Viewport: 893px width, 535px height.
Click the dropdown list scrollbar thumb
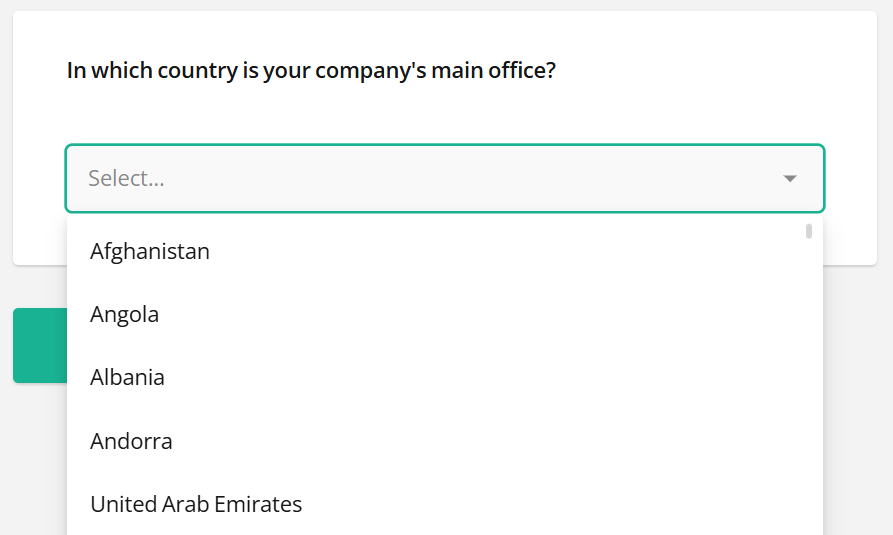coord(808,232)
